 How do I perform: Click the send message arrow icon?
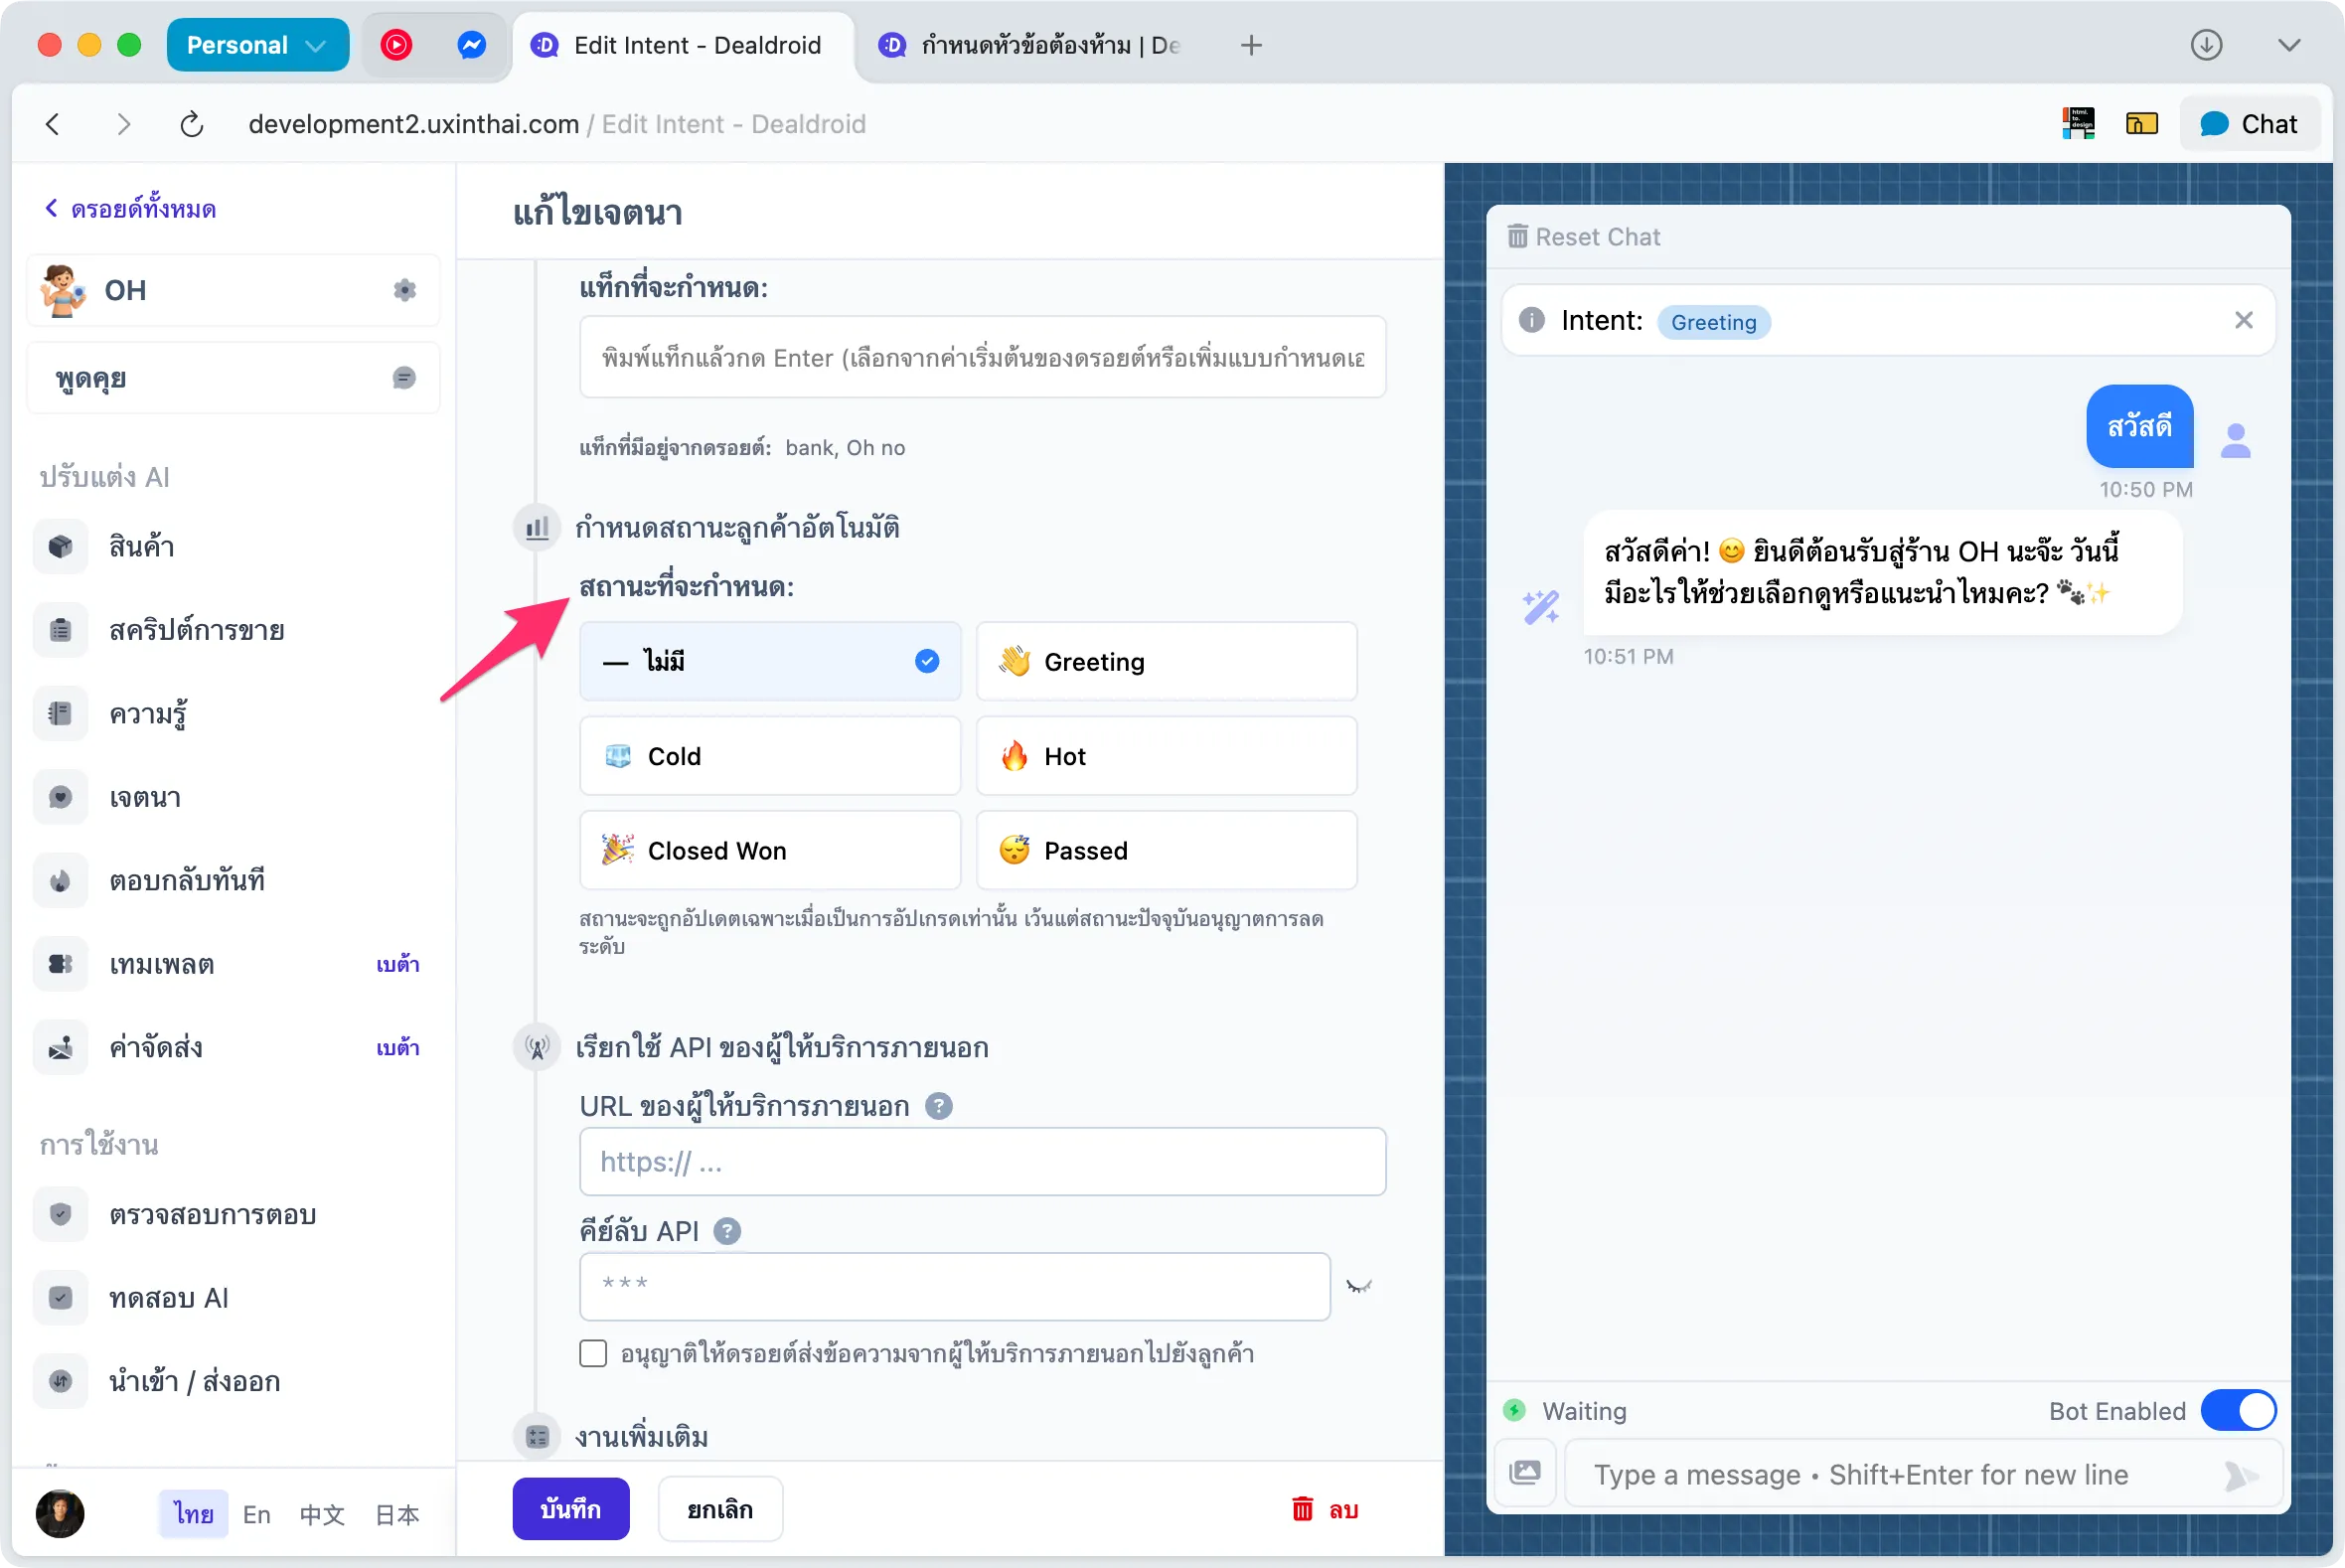2240,1475
